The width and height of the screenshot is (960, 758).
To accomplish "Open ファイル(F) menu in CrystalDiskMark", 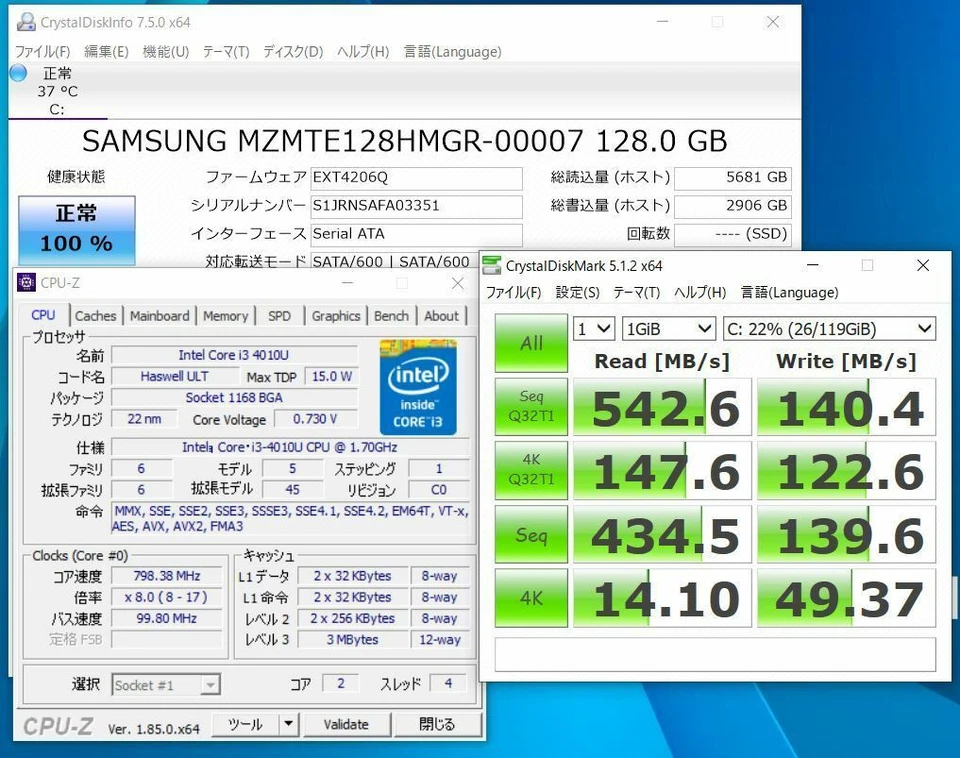I will coord(514,292).
